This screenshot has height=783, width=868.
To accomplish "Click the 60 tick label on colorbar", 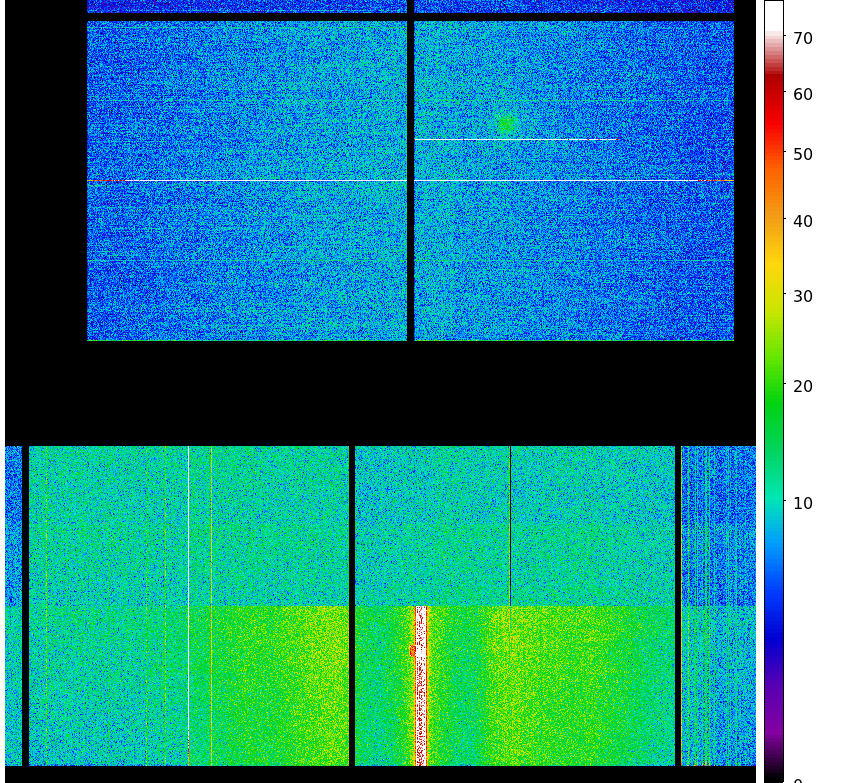I will pyautogui.click(x=802, y=95).
